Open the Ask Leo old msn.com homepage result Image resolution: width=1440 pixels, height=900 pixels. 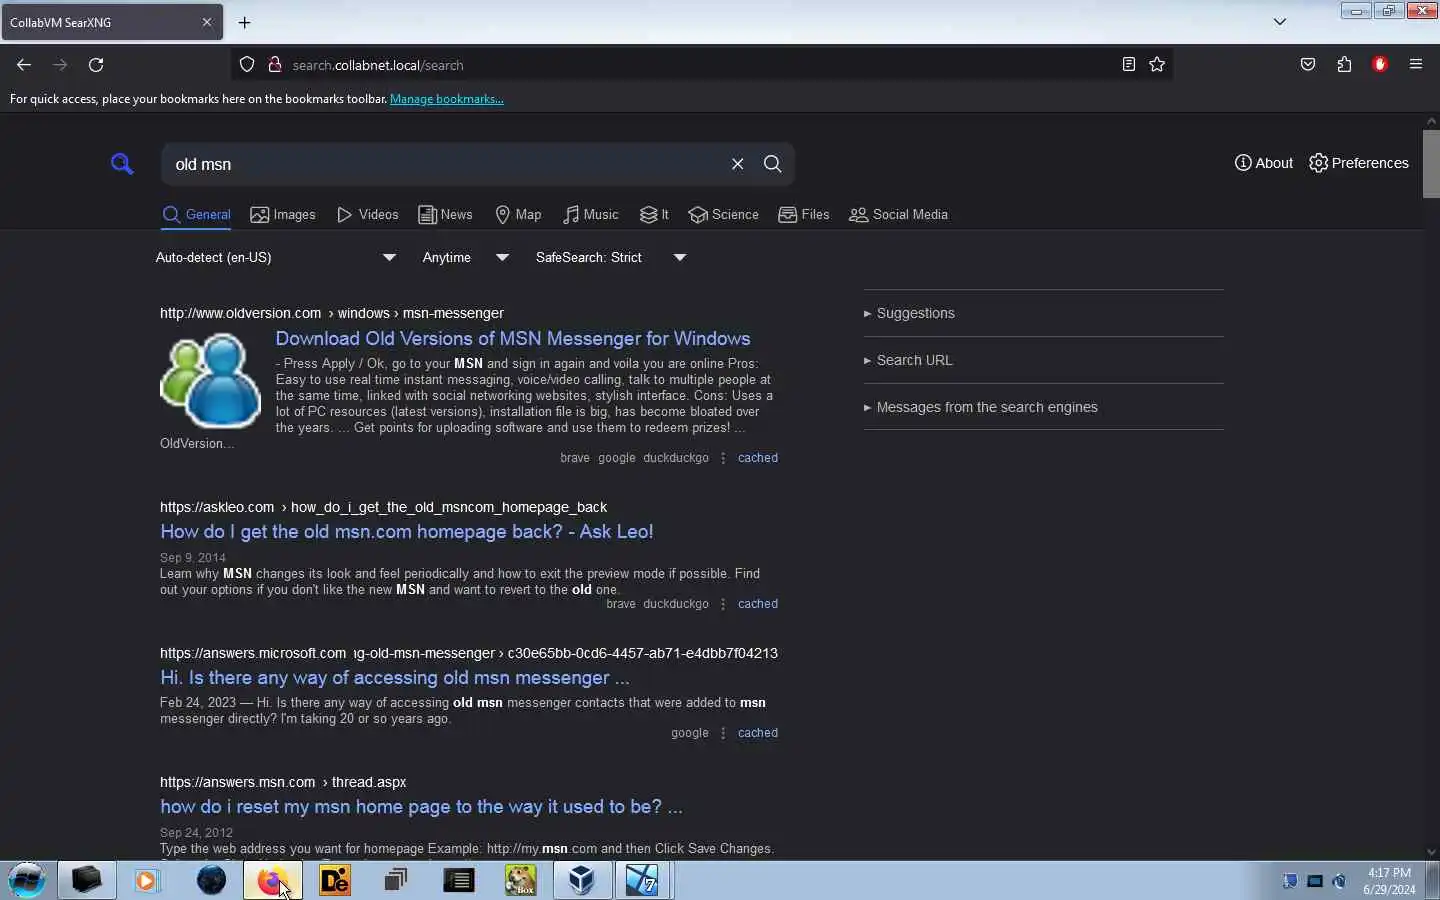point(407,532)
